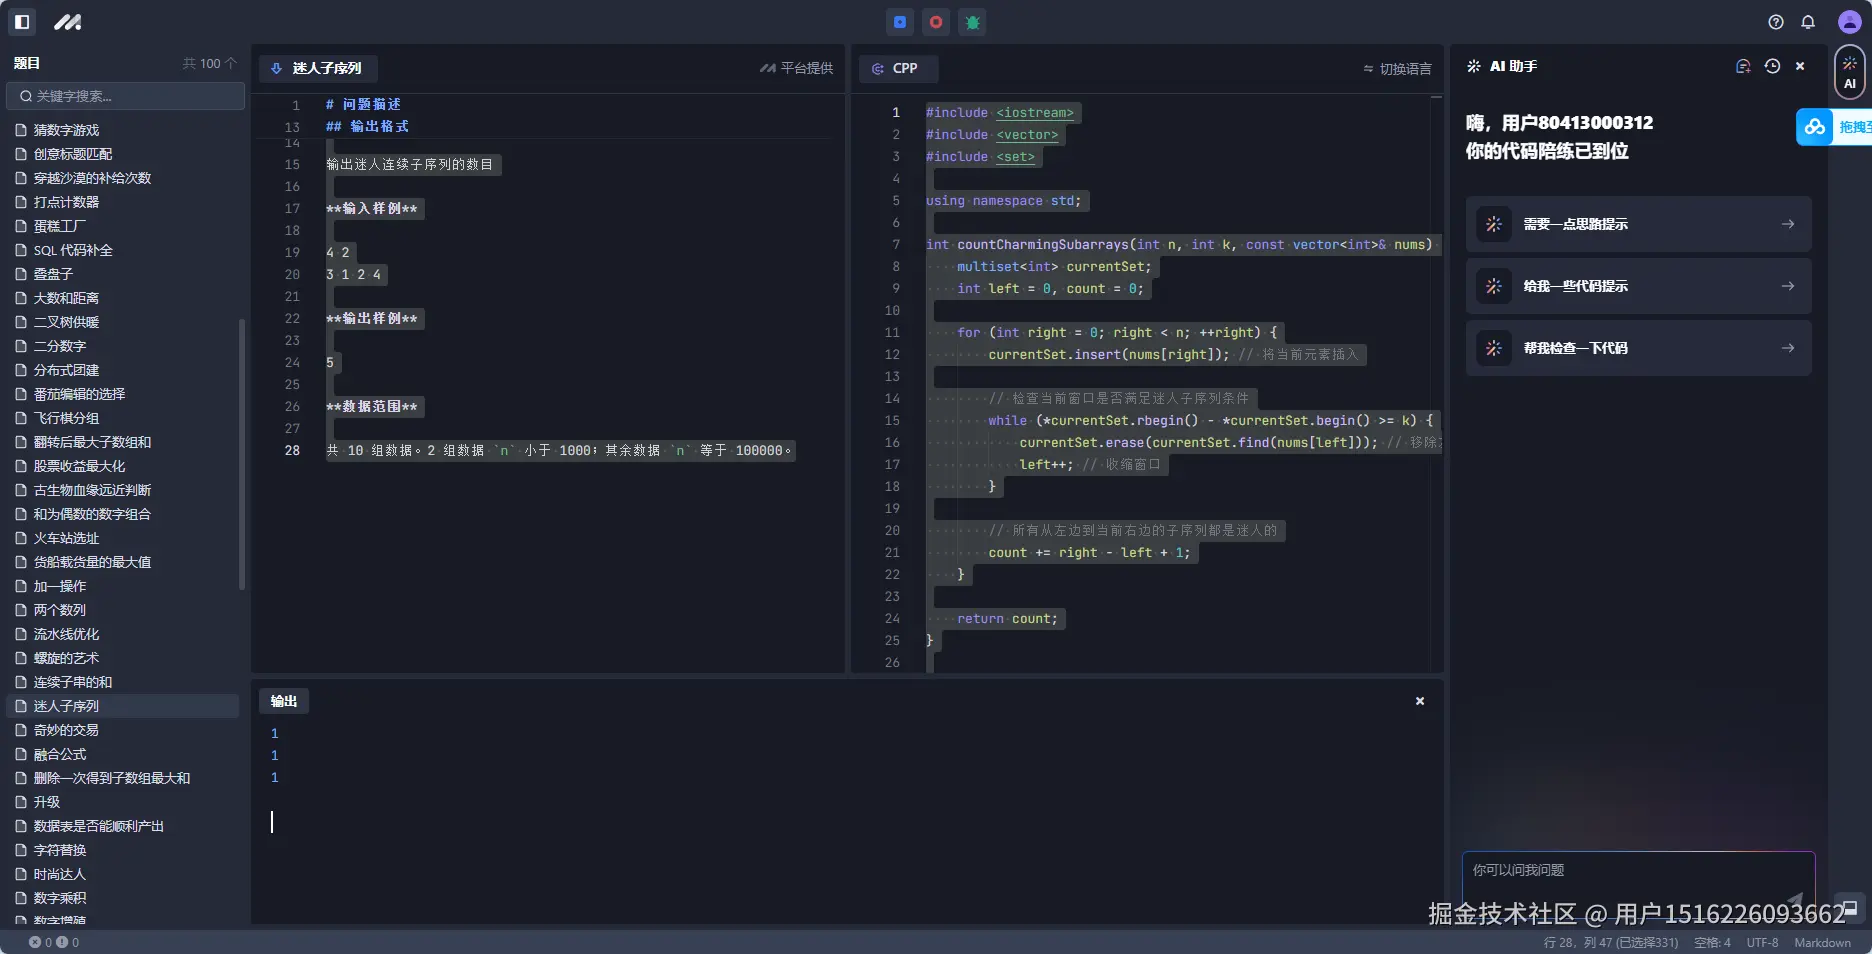
Task: Open the 二分数字 problem
Action: [x=123, y=346]
